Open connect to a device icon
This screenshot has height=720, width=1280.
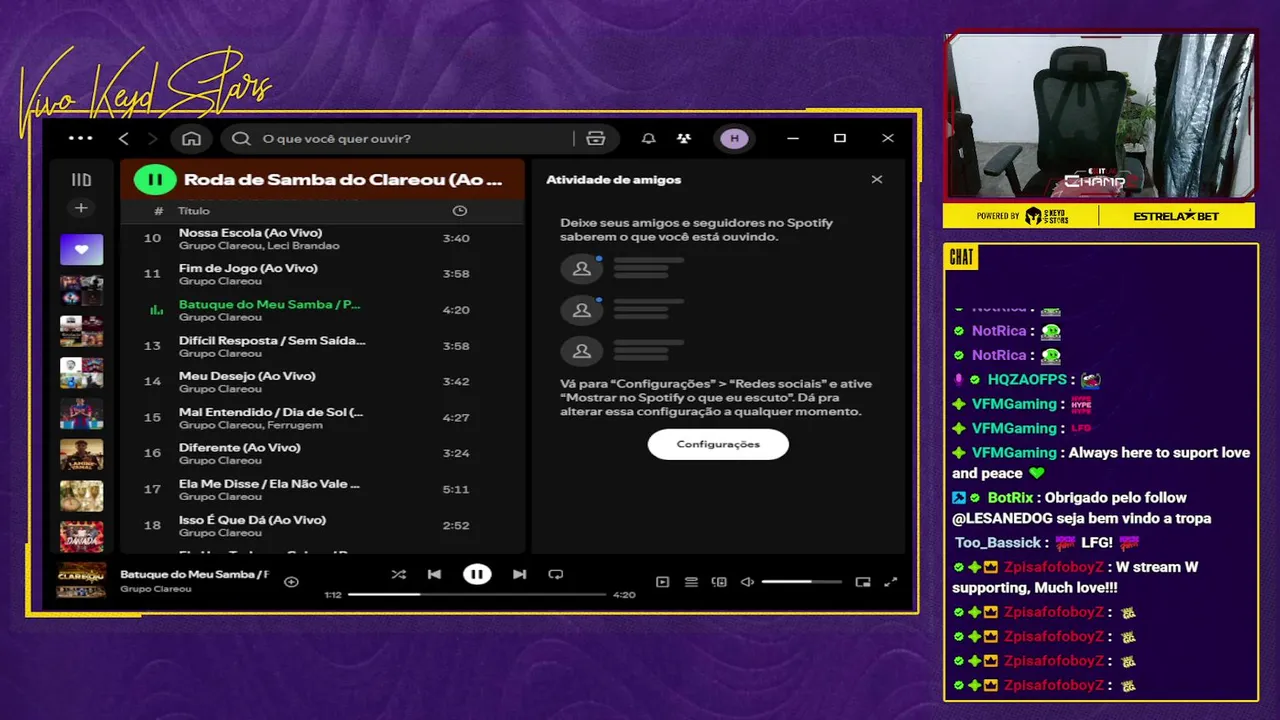[719, 582]
